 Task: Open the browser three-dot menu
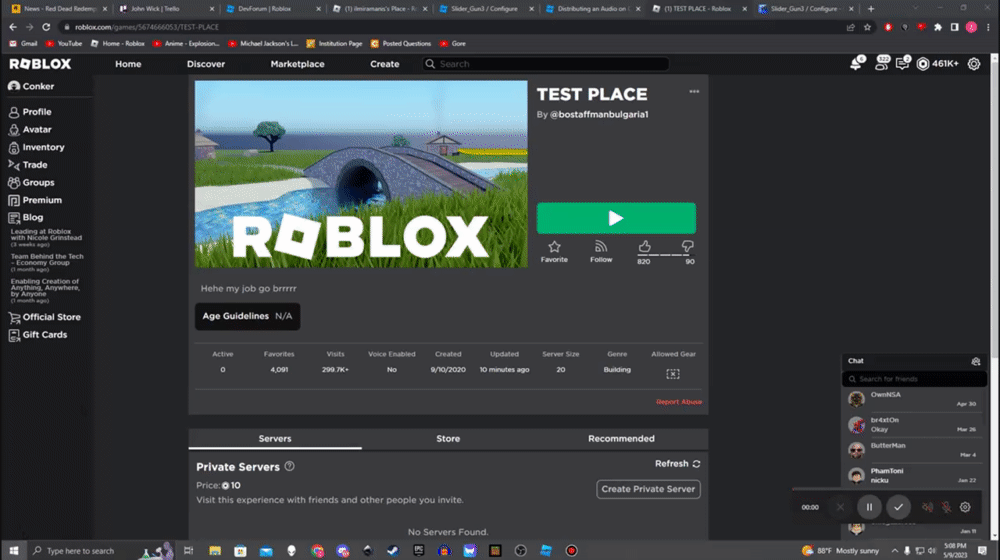[988, 27]
